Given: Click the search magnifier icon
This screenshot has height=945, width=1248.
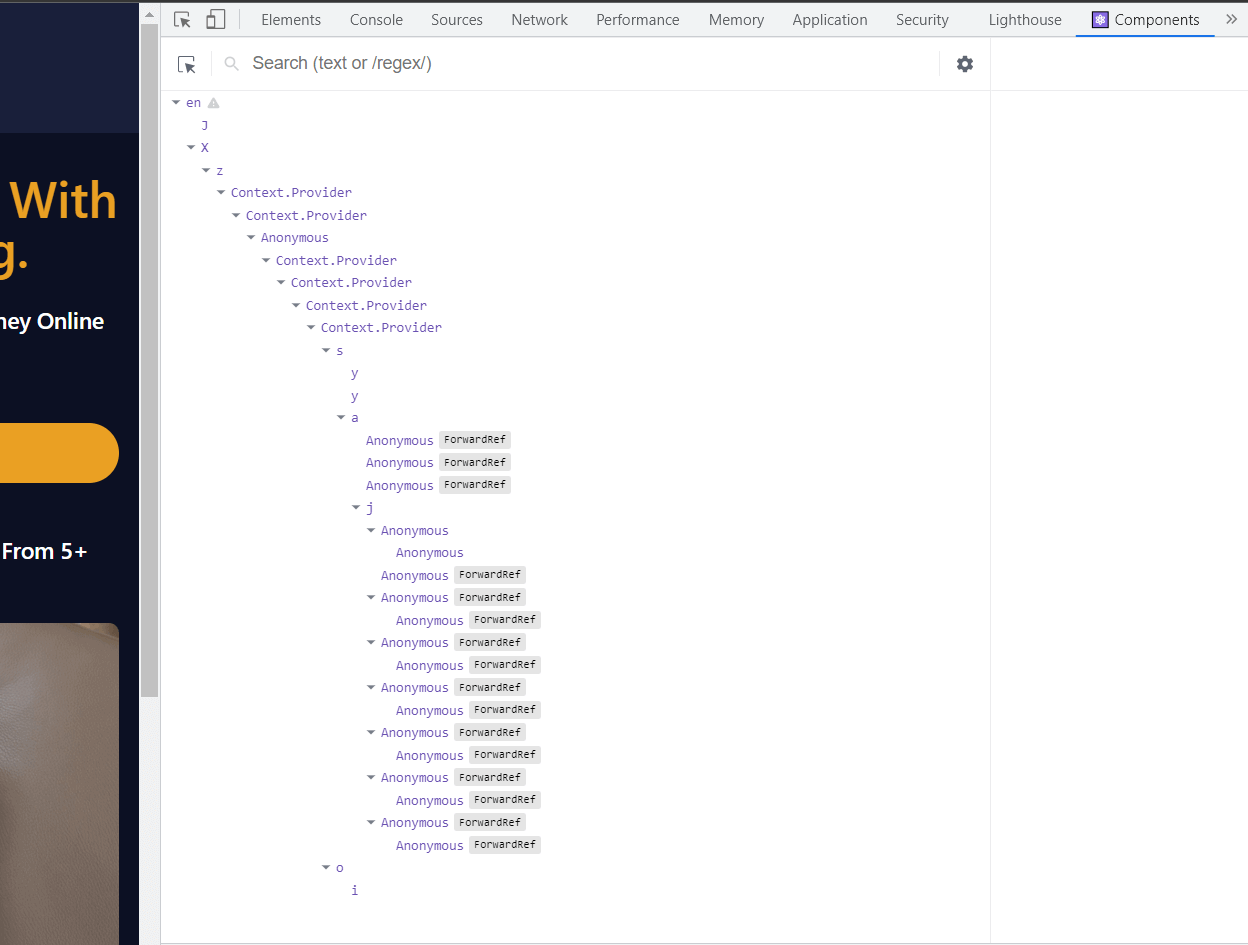Looking at the screenshot, I should pyautogui.click(x=232, y=64).
